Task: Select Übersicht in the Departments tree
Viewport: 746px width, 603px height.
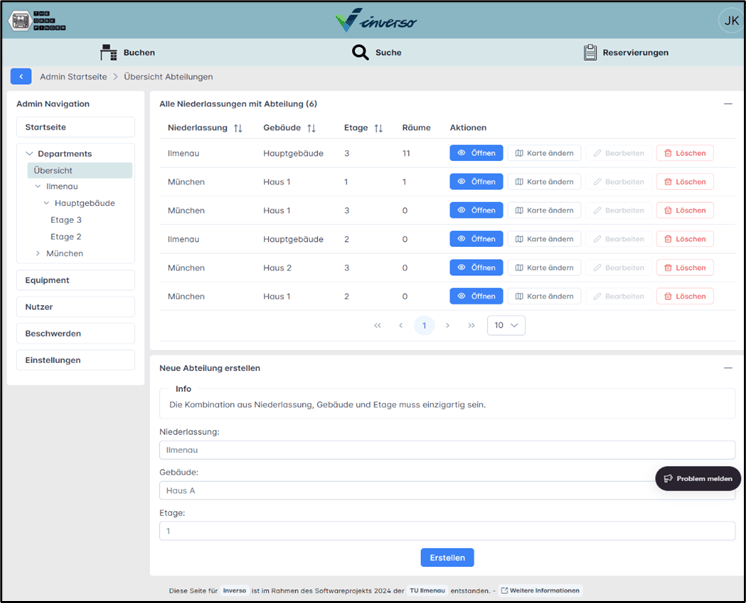Action: [80, 170]
